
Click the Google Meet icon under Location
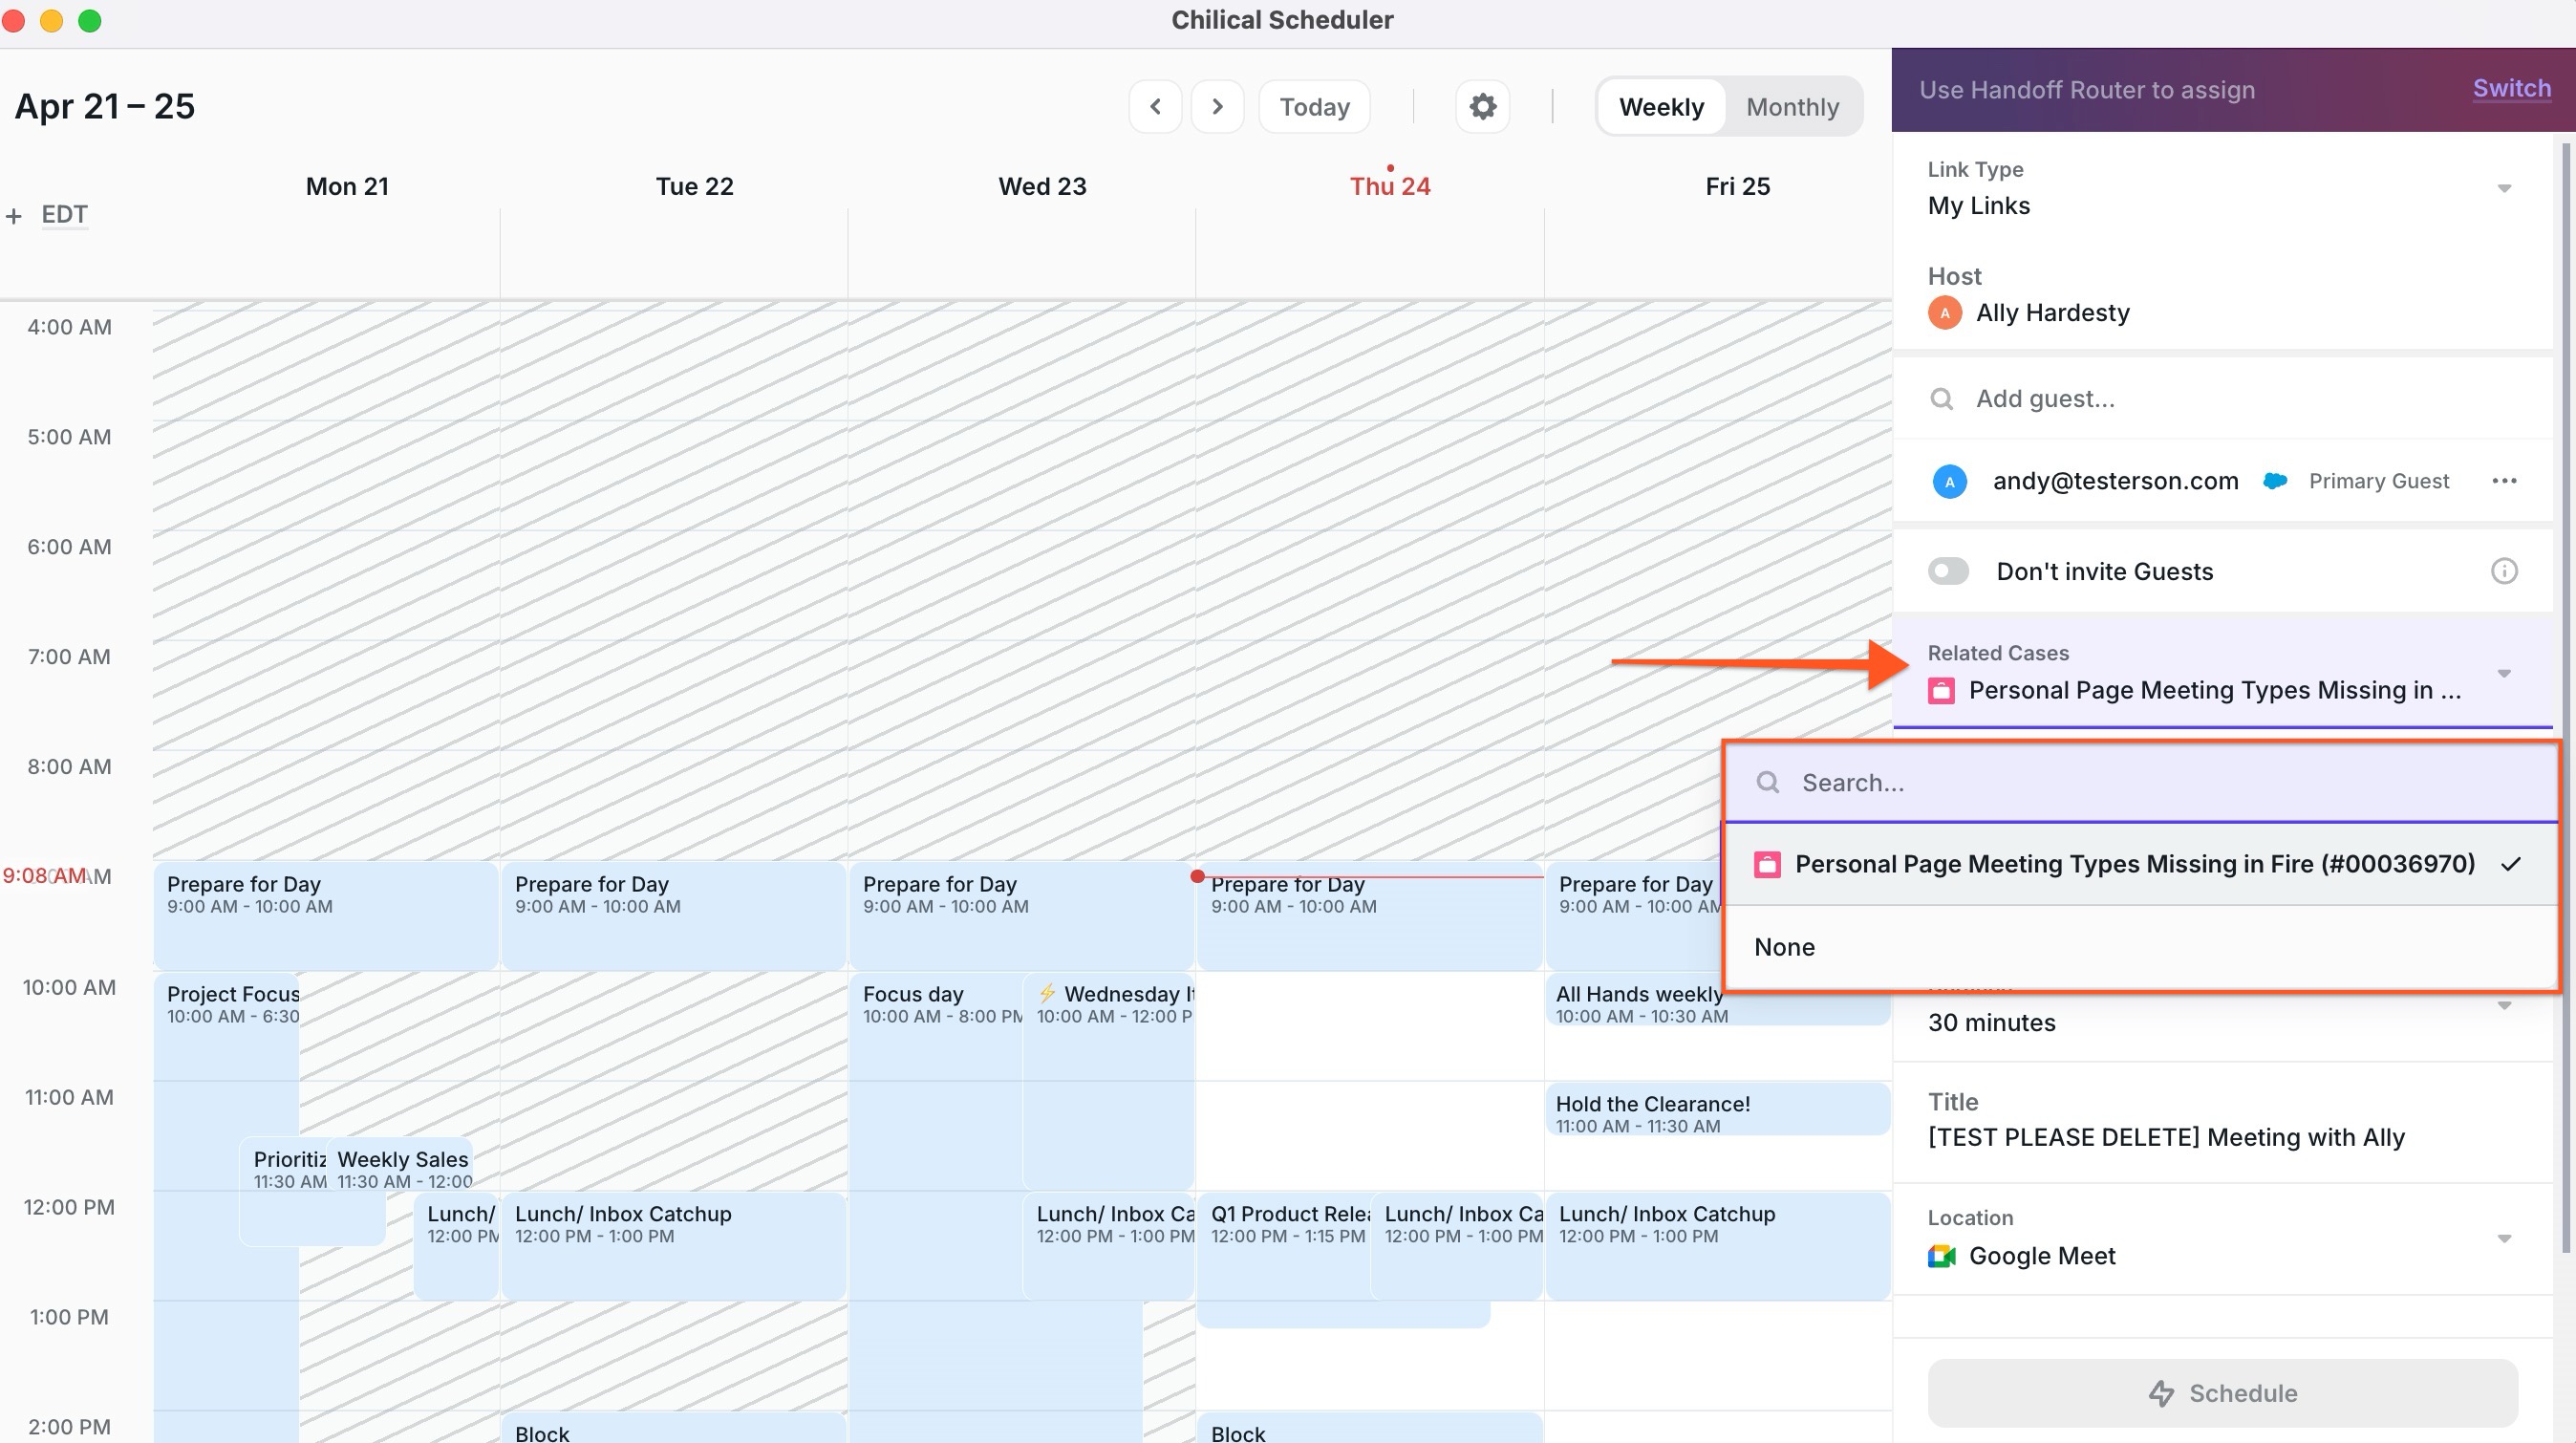click(x=1941, y=1256)
